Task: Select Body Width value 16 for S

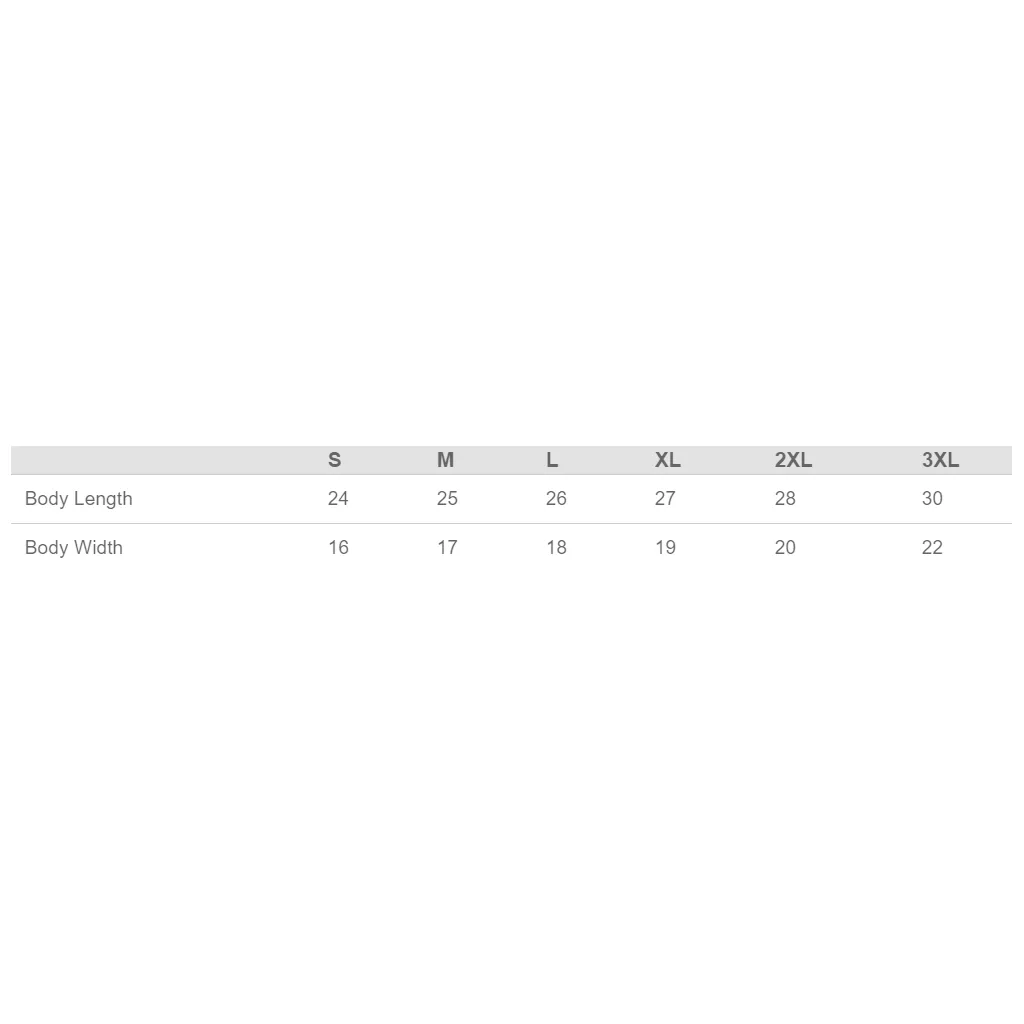Action: click(x=338, y=548)
